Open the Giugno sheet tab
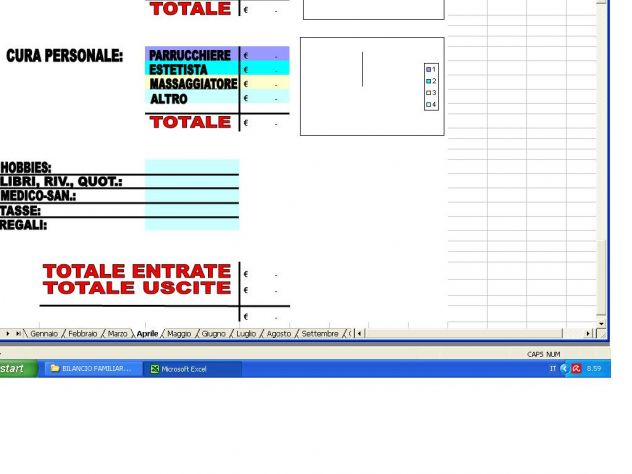The image size is (632, 474). (213, 334)
